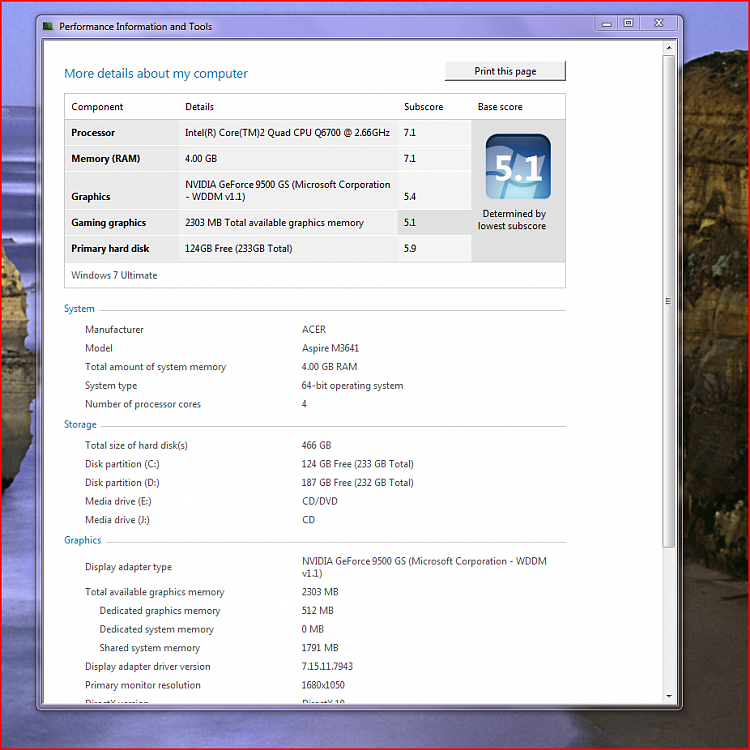Click the window title bar icon
750x750 pixels.
pyautogui.click(x=48, y=26)
